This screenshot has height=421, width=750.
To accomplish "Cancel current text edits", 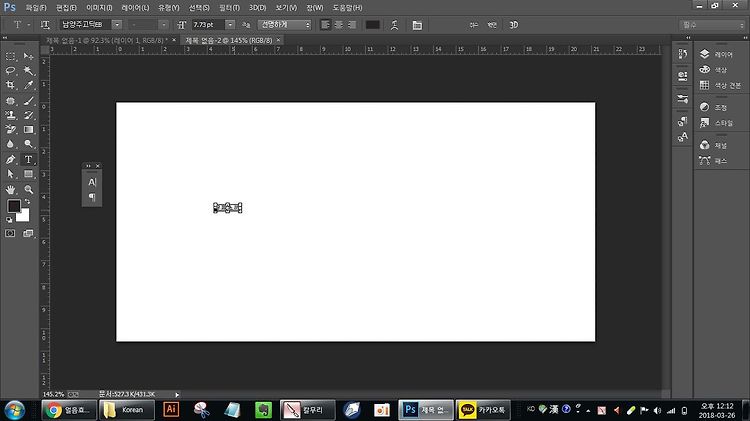I will pyautogui.click(x=474, y=25).
